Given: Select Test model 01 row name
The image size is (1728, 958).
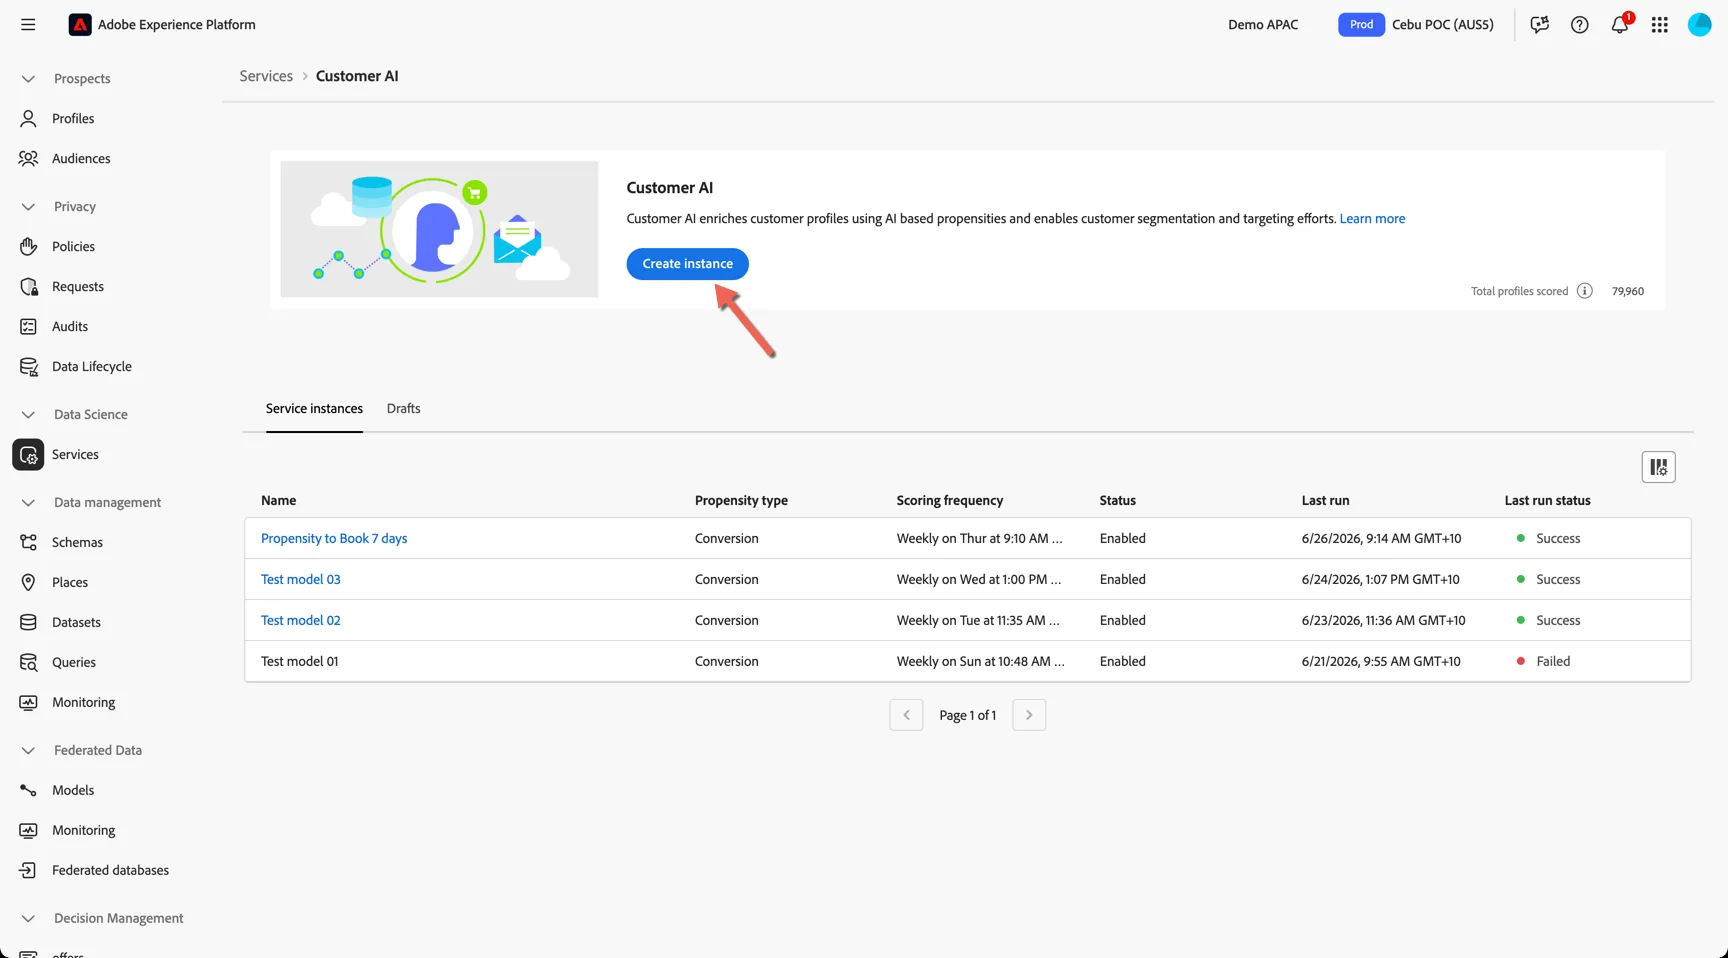Looking at the screenshot, I should (299, 662).
